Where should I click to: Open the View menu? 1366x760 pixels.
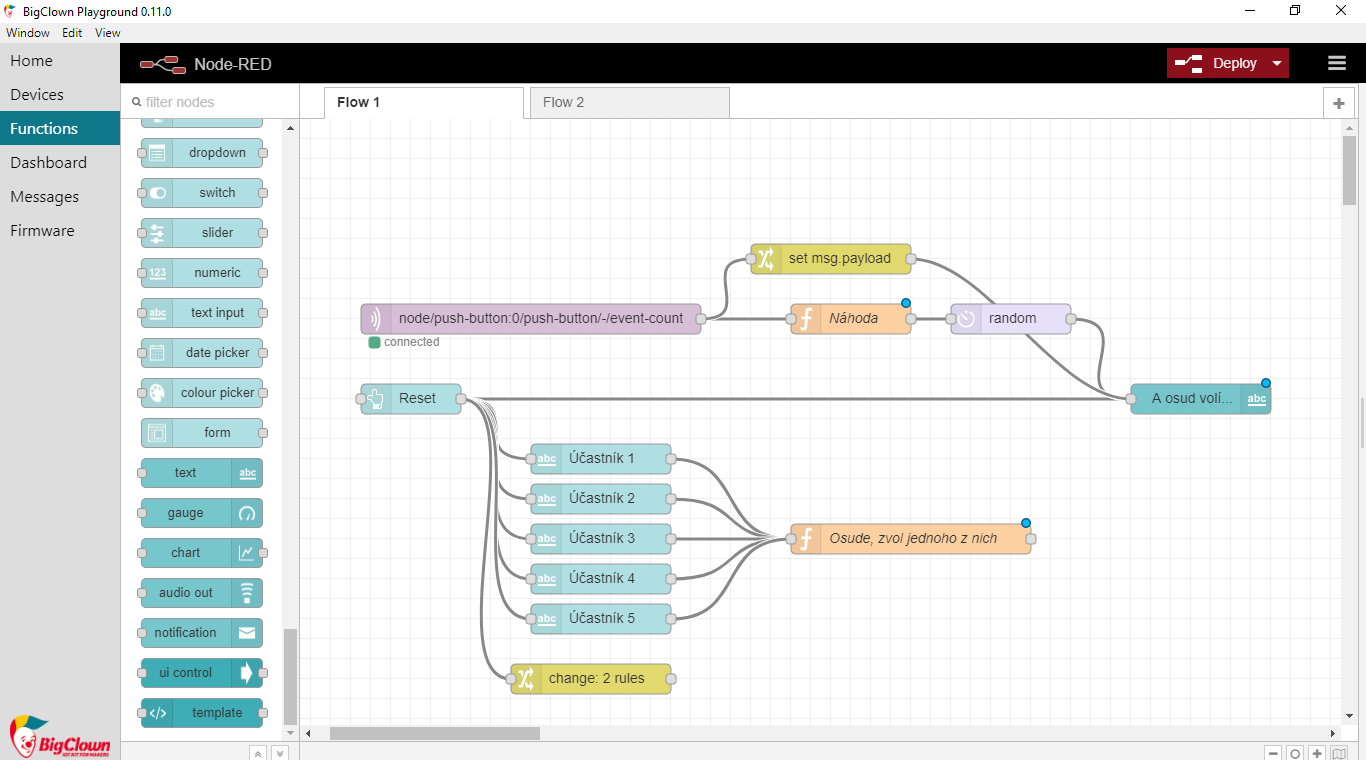108,33
